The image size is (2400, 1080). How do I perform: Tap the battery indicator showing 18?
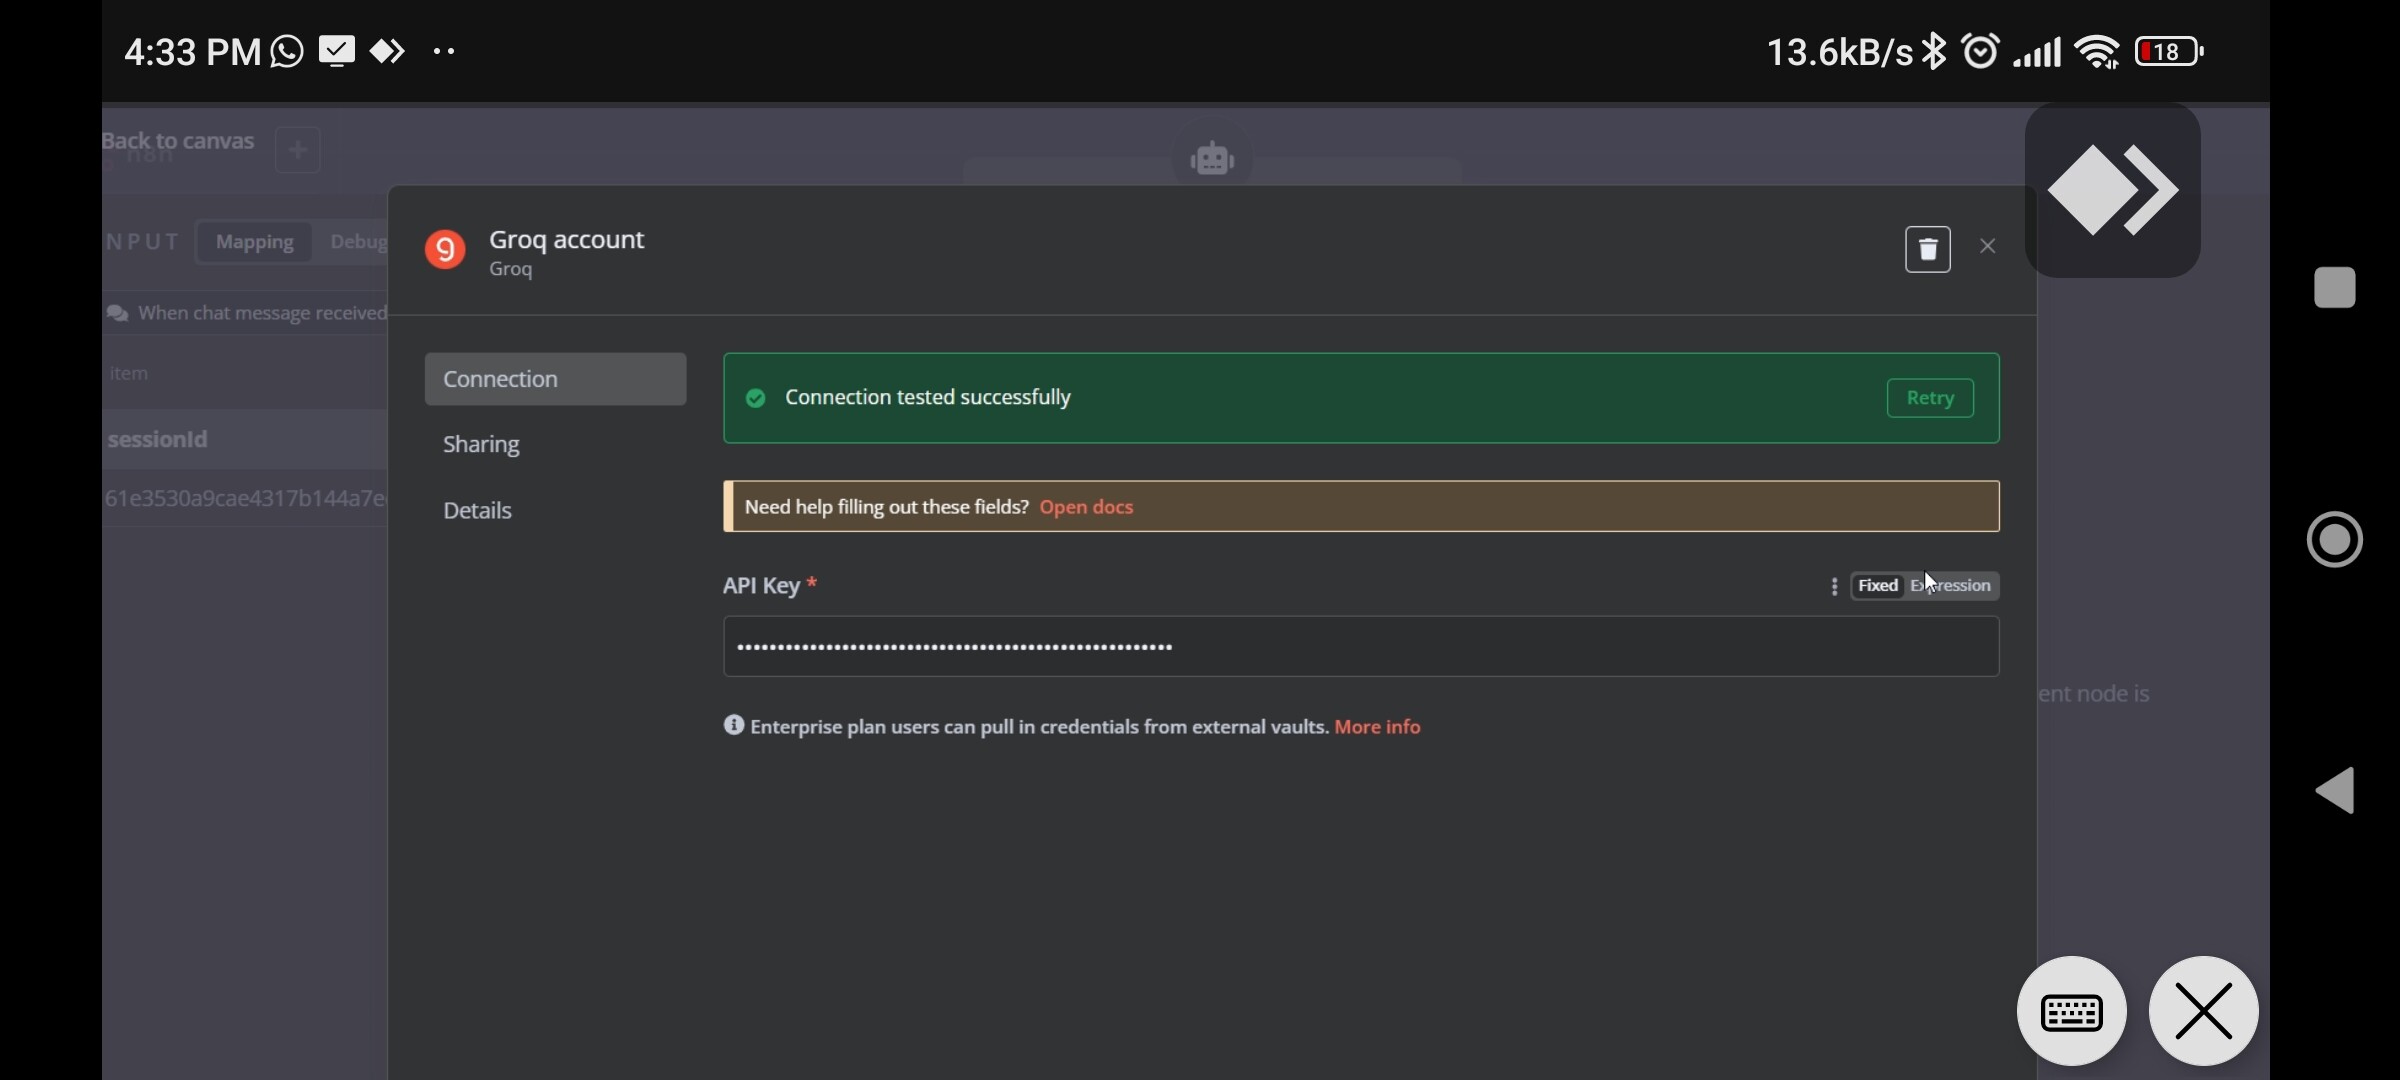[2169, 52]
